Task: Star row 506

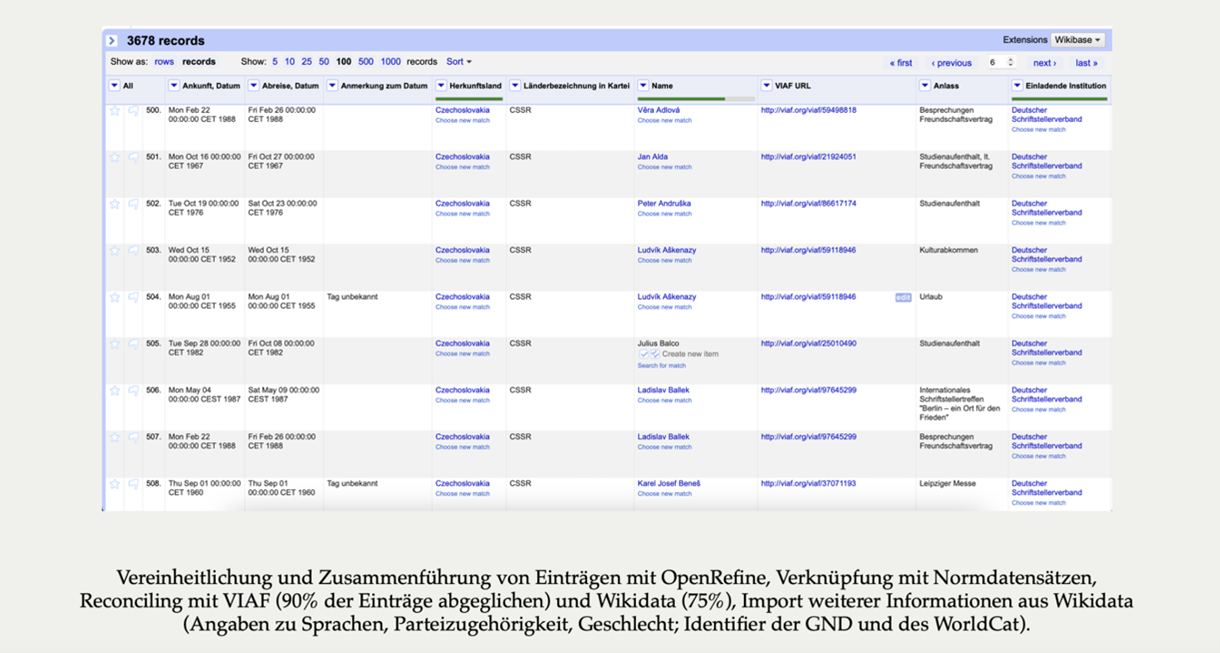Action: [x=115, y=391]
